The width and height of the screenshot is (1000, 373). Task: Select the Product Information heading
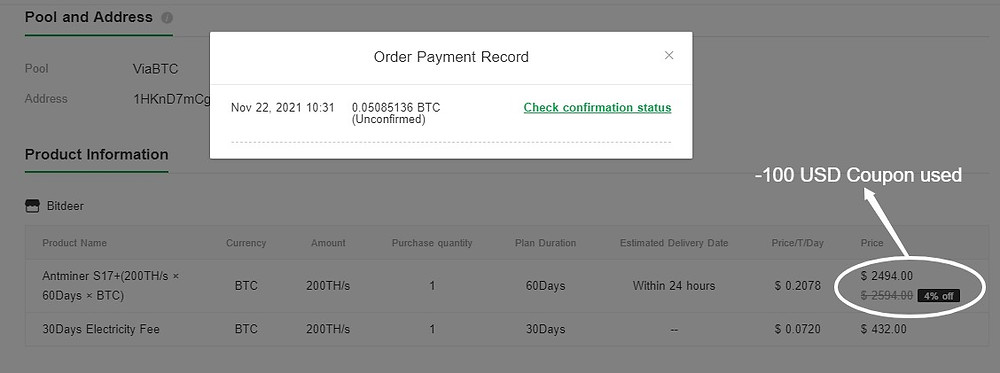pos(96,154)
